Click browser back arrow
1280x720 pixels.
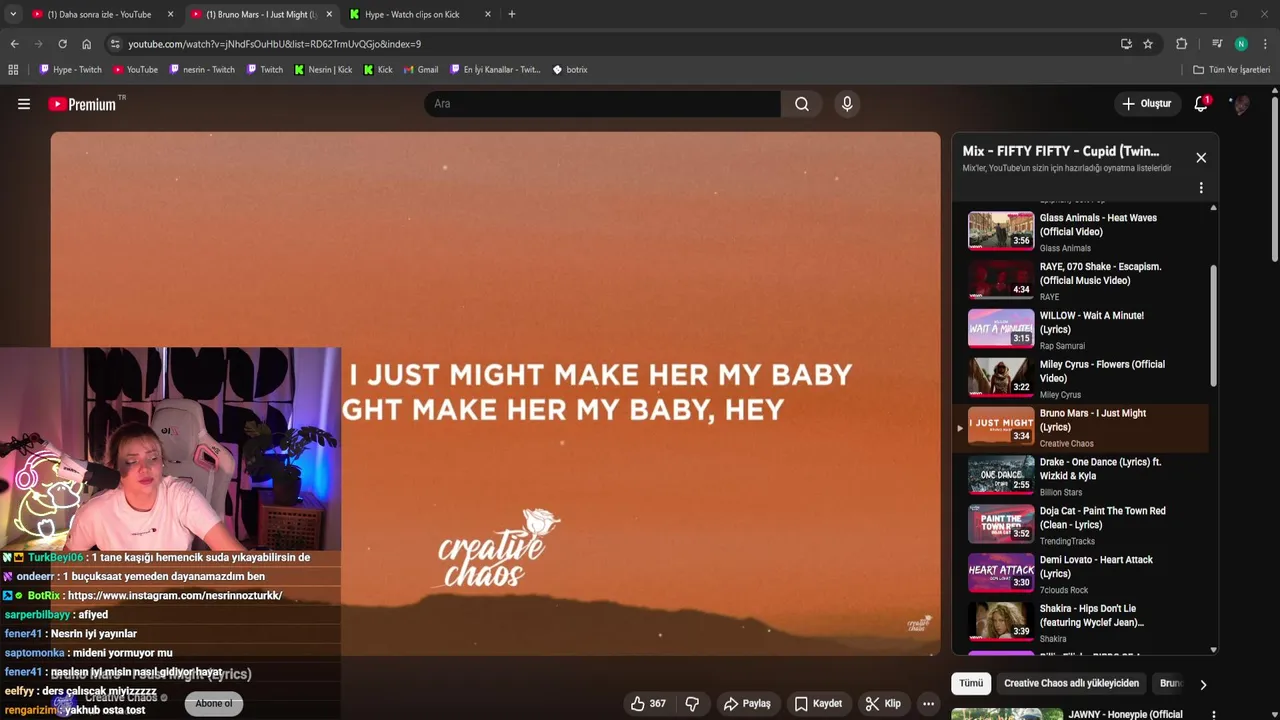tap(14, 44)
